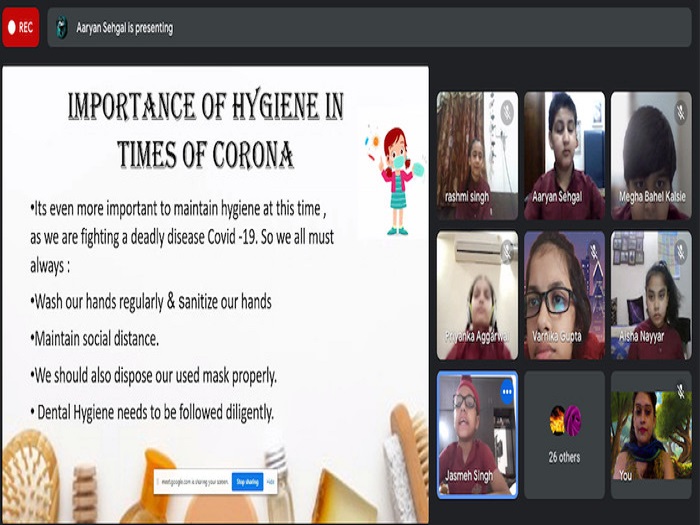Select Aaryan Sehgal's video tile
This screenshot has height=525, width=700.
tap(564, 155)
